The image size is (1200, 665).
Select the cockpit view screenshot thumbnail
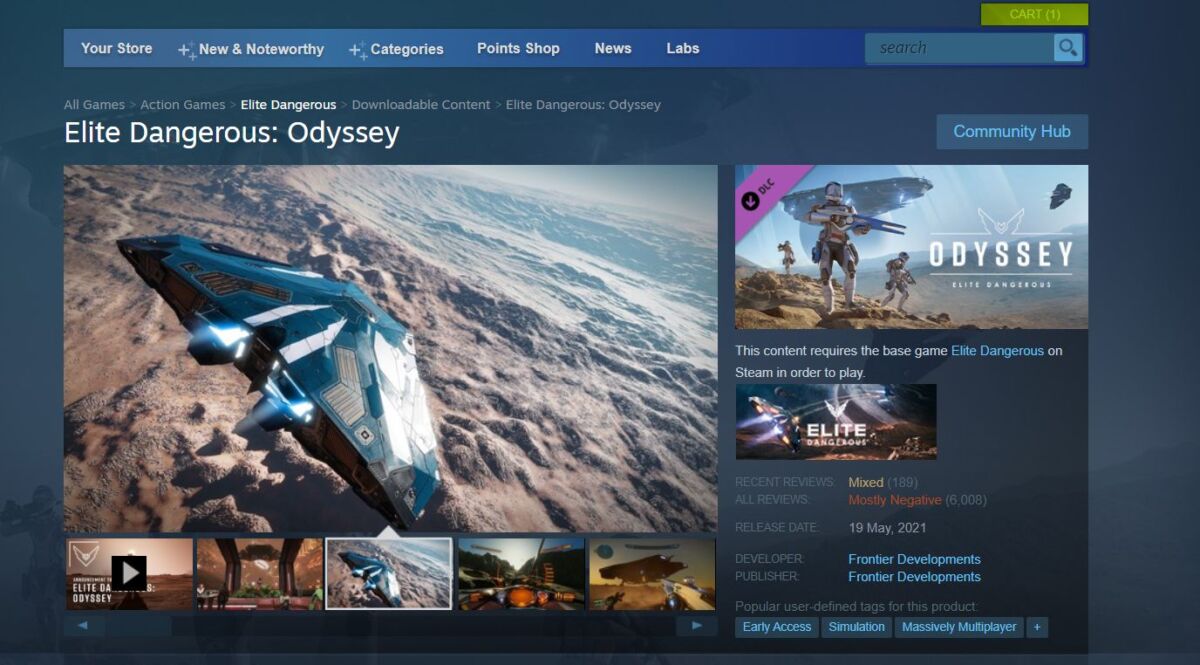(521, 573)
